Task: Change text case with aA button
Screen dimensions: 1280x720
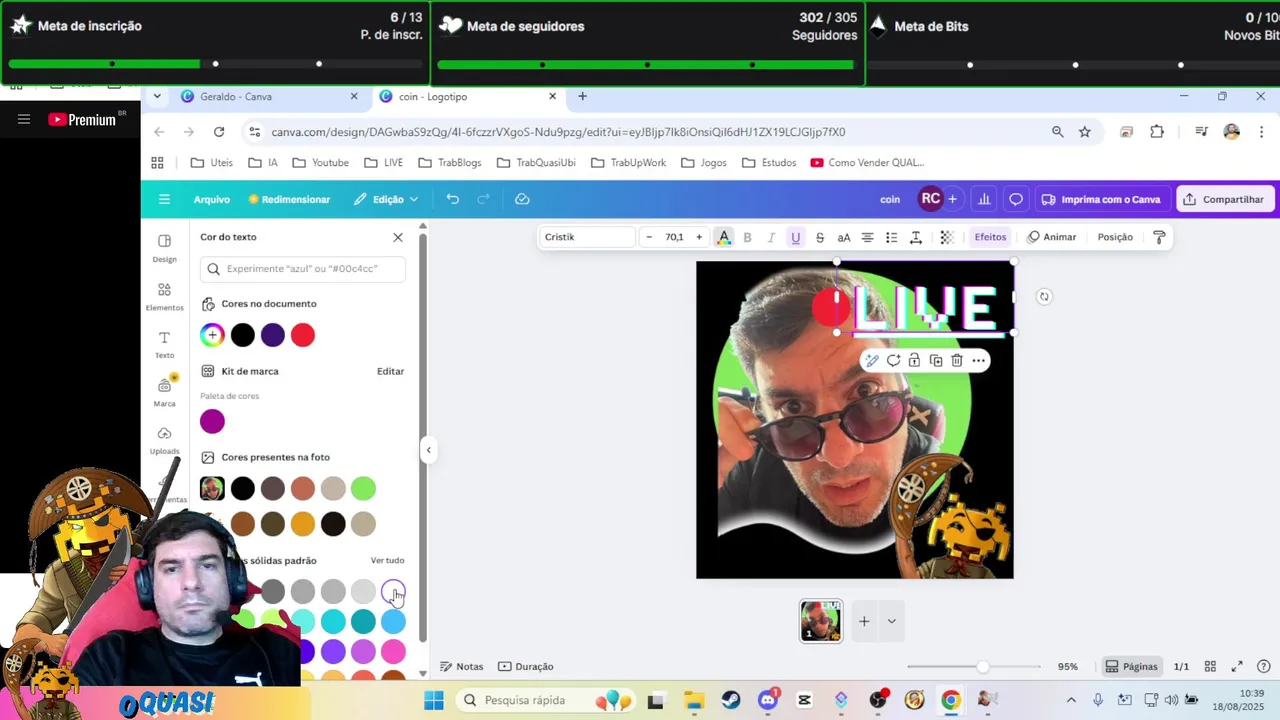Action: [x=844, y=237]
